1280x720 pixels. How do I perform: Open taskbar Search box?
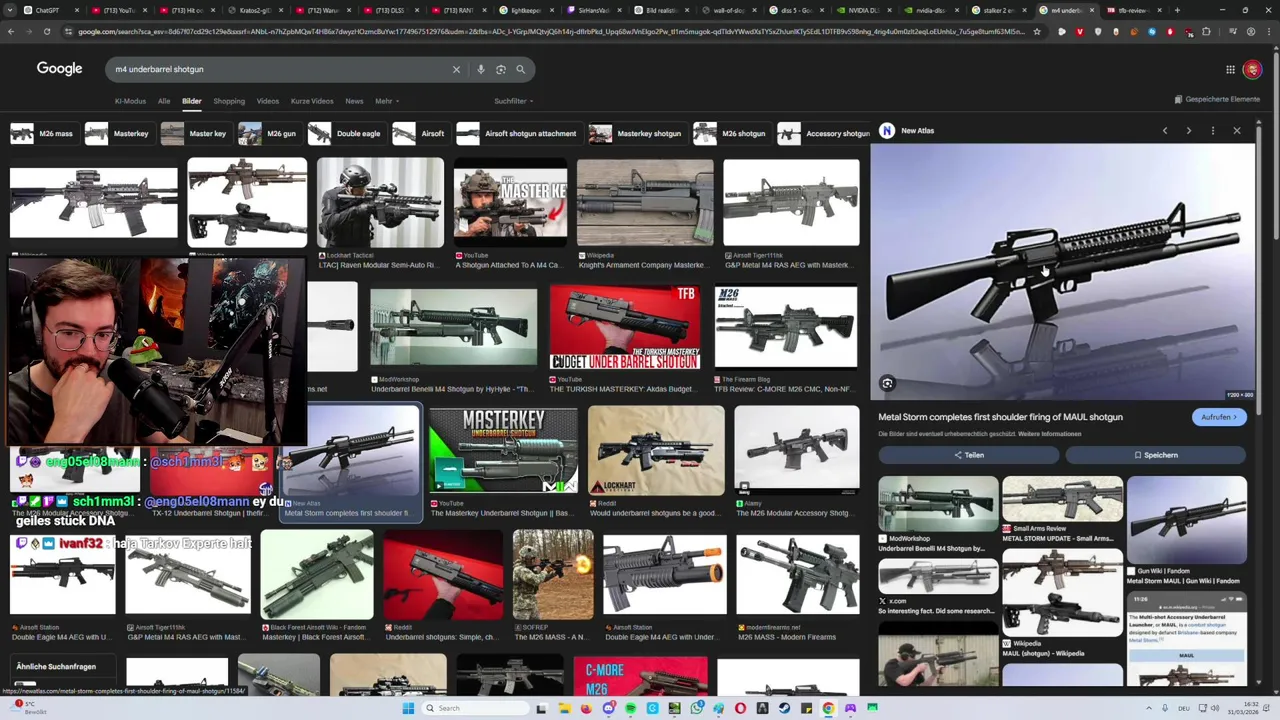[x=476, y=708]
